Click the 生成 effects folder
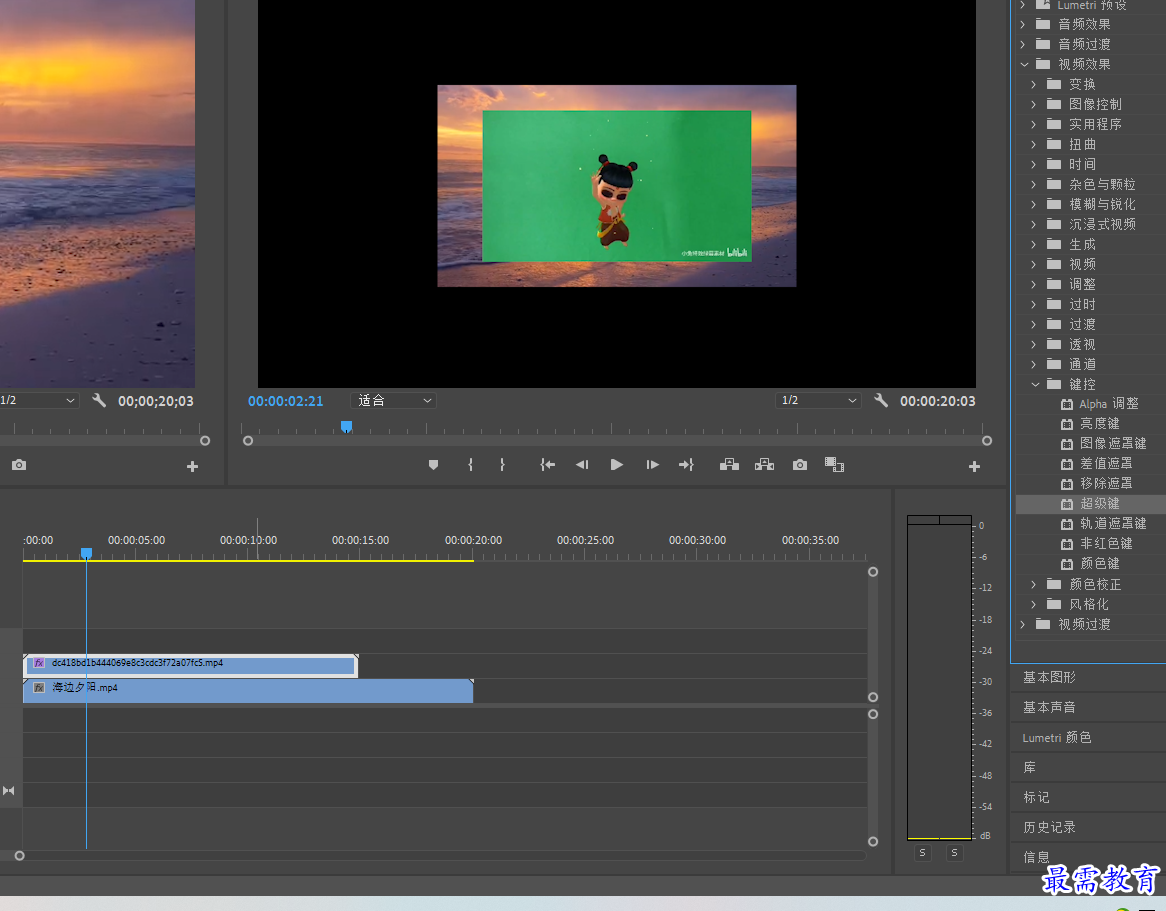Image resolution: width=1166 pixels, height=911 pixels. click(x=1082, y=245)
